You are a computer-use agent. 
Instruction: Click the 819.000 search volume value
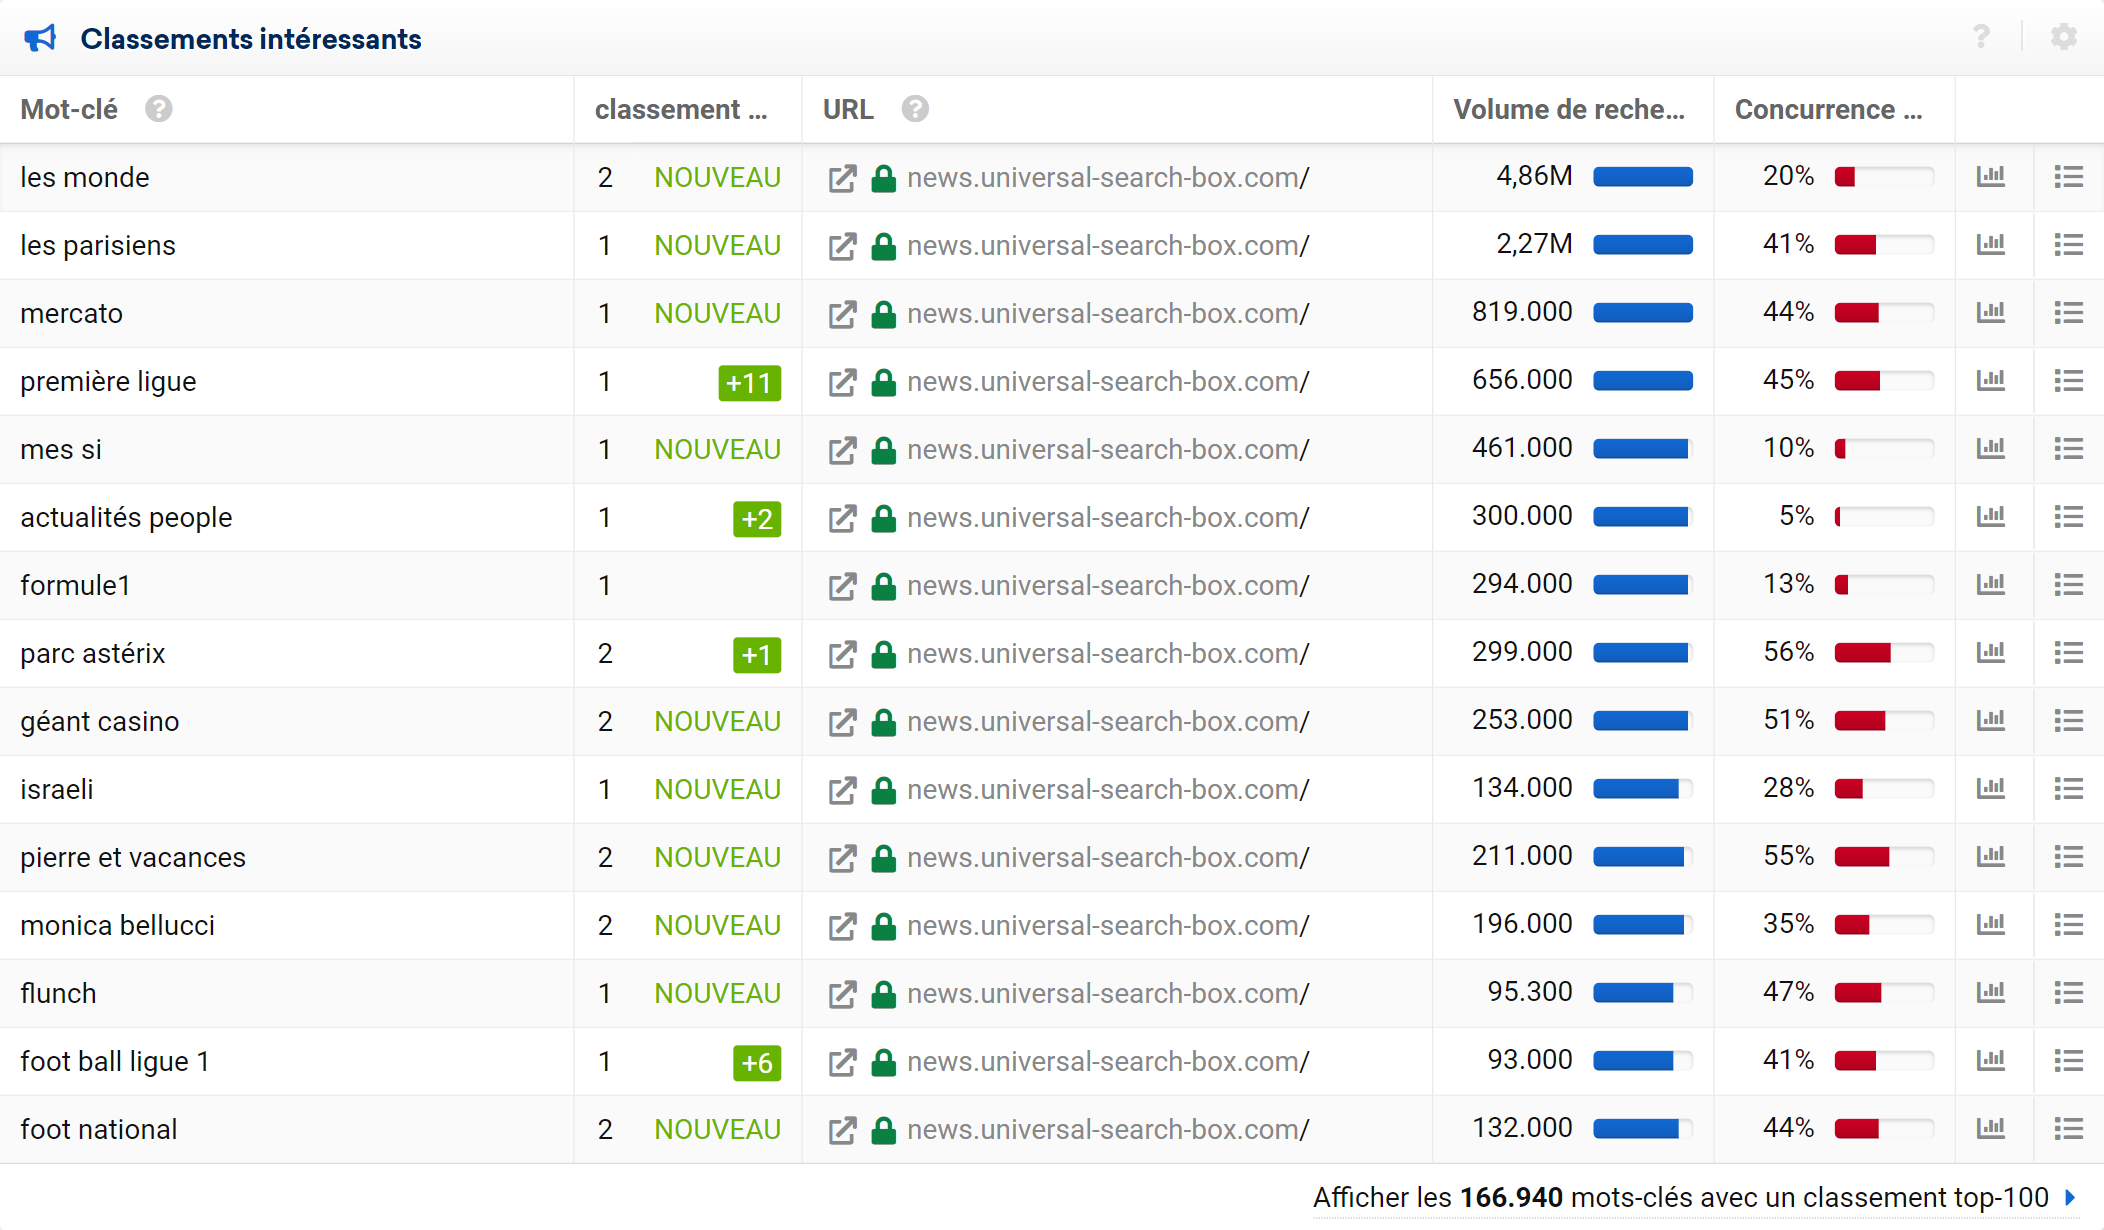pos(1522,312)
